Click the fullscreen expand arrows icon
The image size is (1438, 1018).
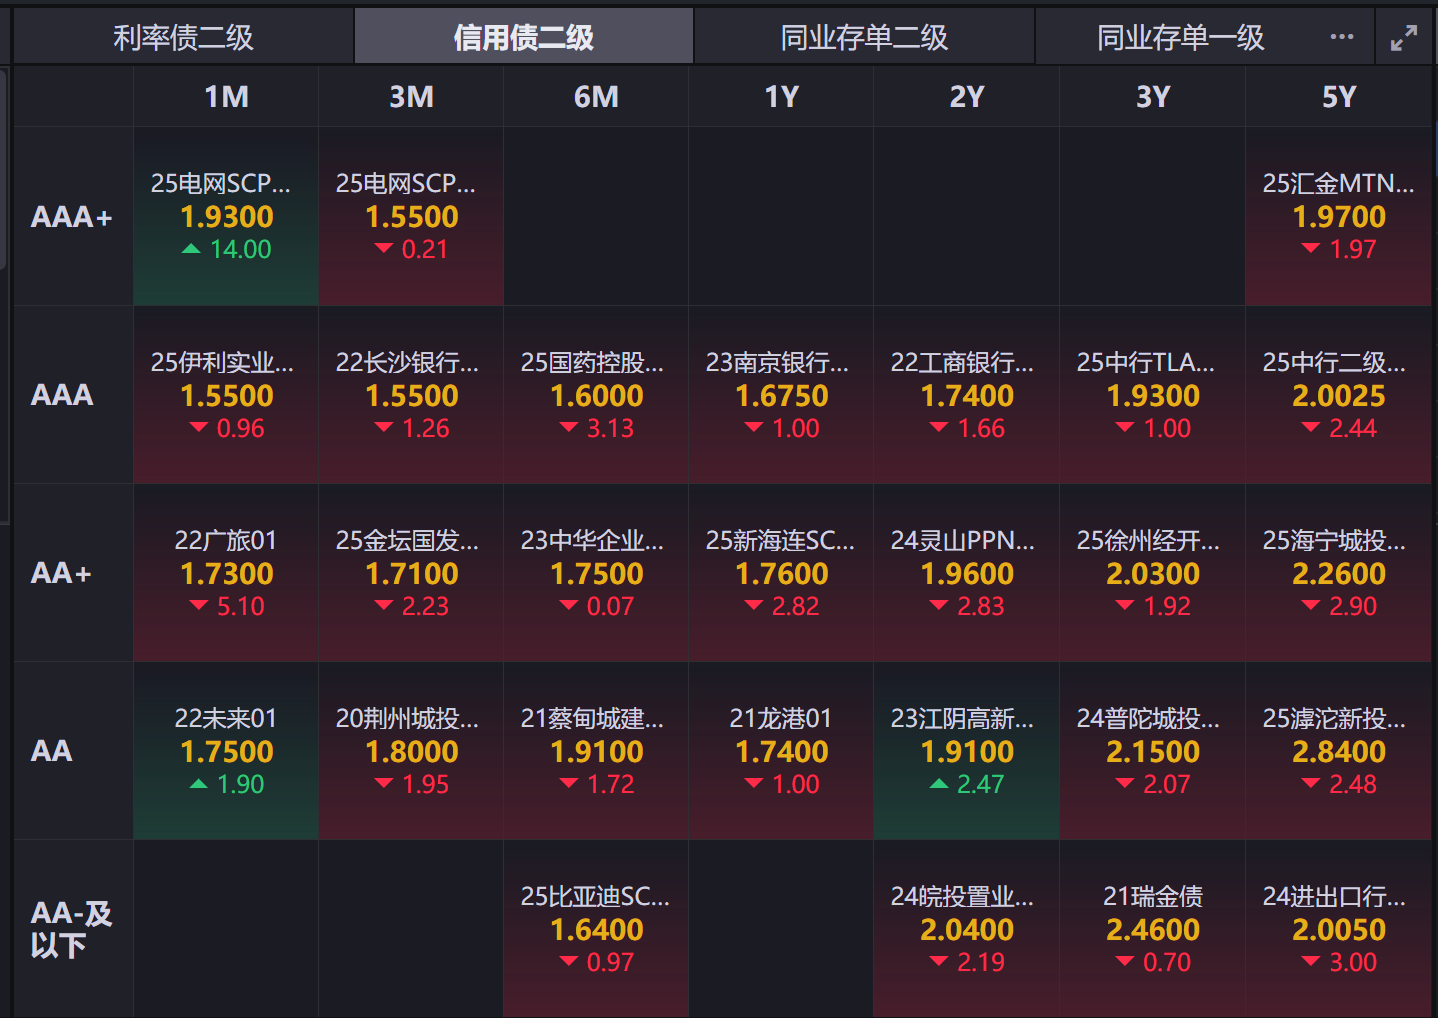1404,38
